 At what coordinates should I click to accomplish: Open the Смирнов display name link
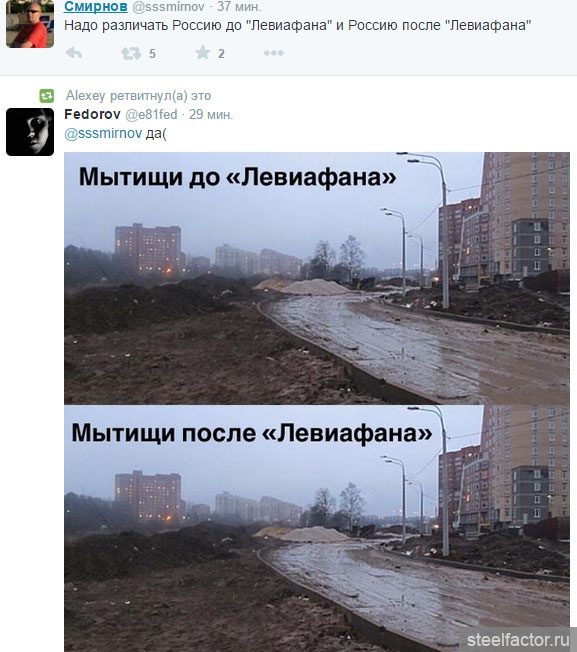(x=96, y=6)
